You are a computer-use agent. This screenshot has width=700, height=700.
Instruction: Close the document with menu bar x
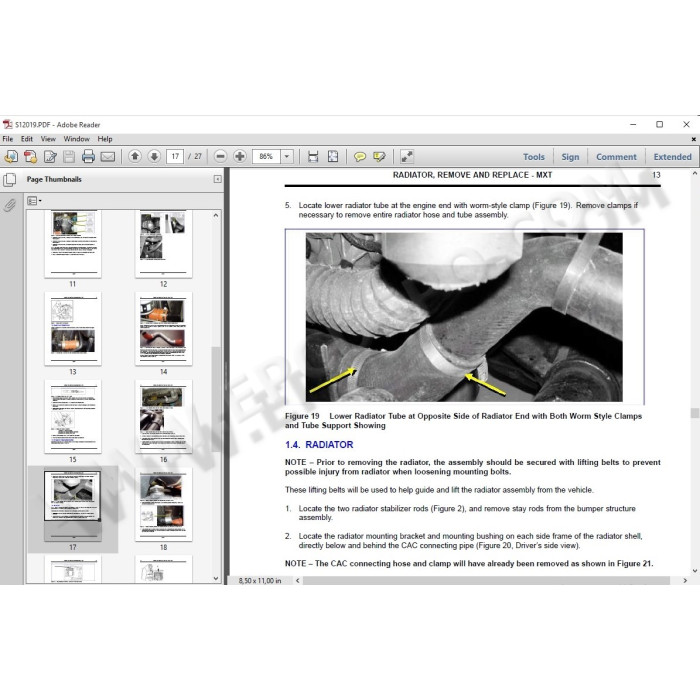point(694,139)
